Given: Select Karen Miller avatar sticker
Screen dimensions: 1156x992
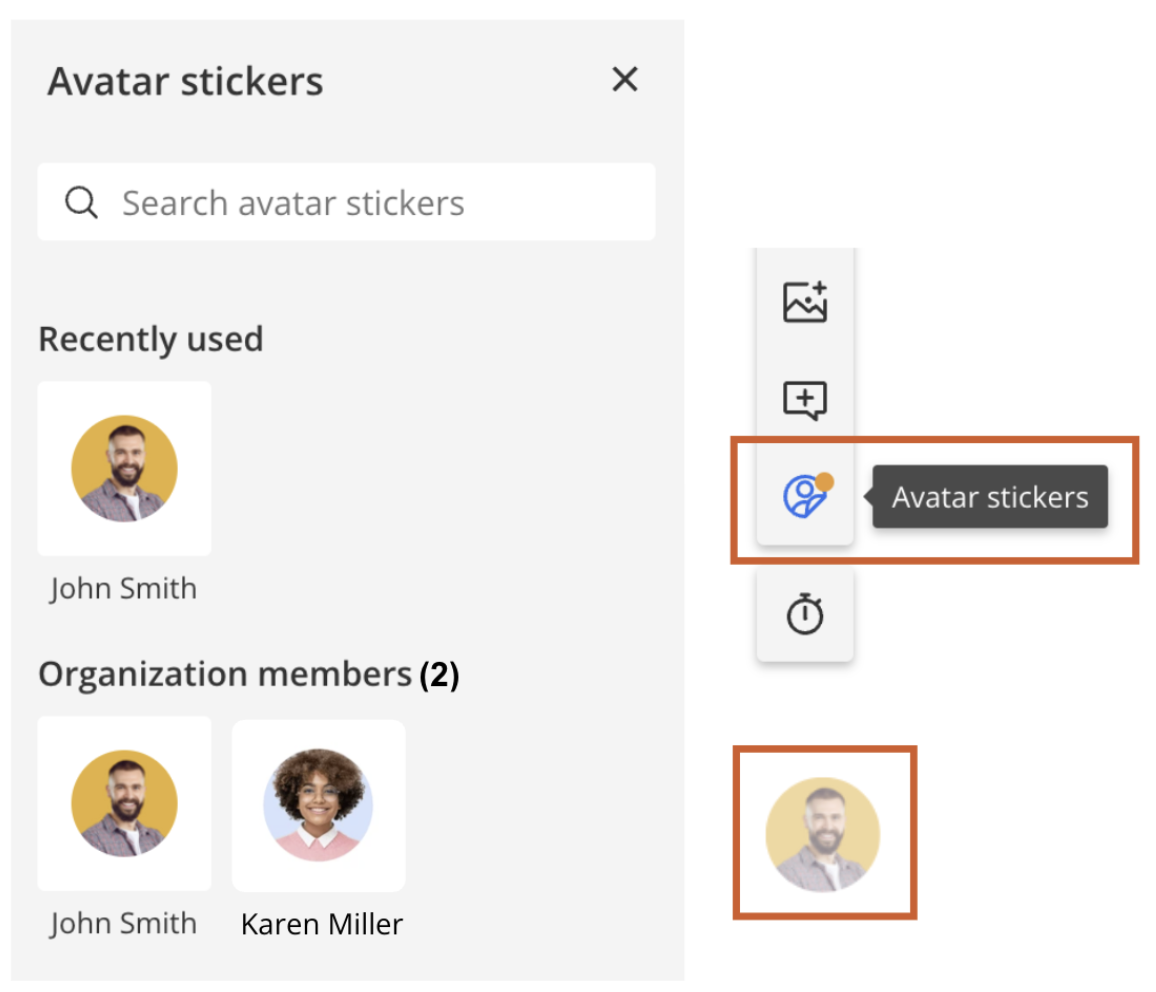Looking at the screenshot, I should pos(318,805).
